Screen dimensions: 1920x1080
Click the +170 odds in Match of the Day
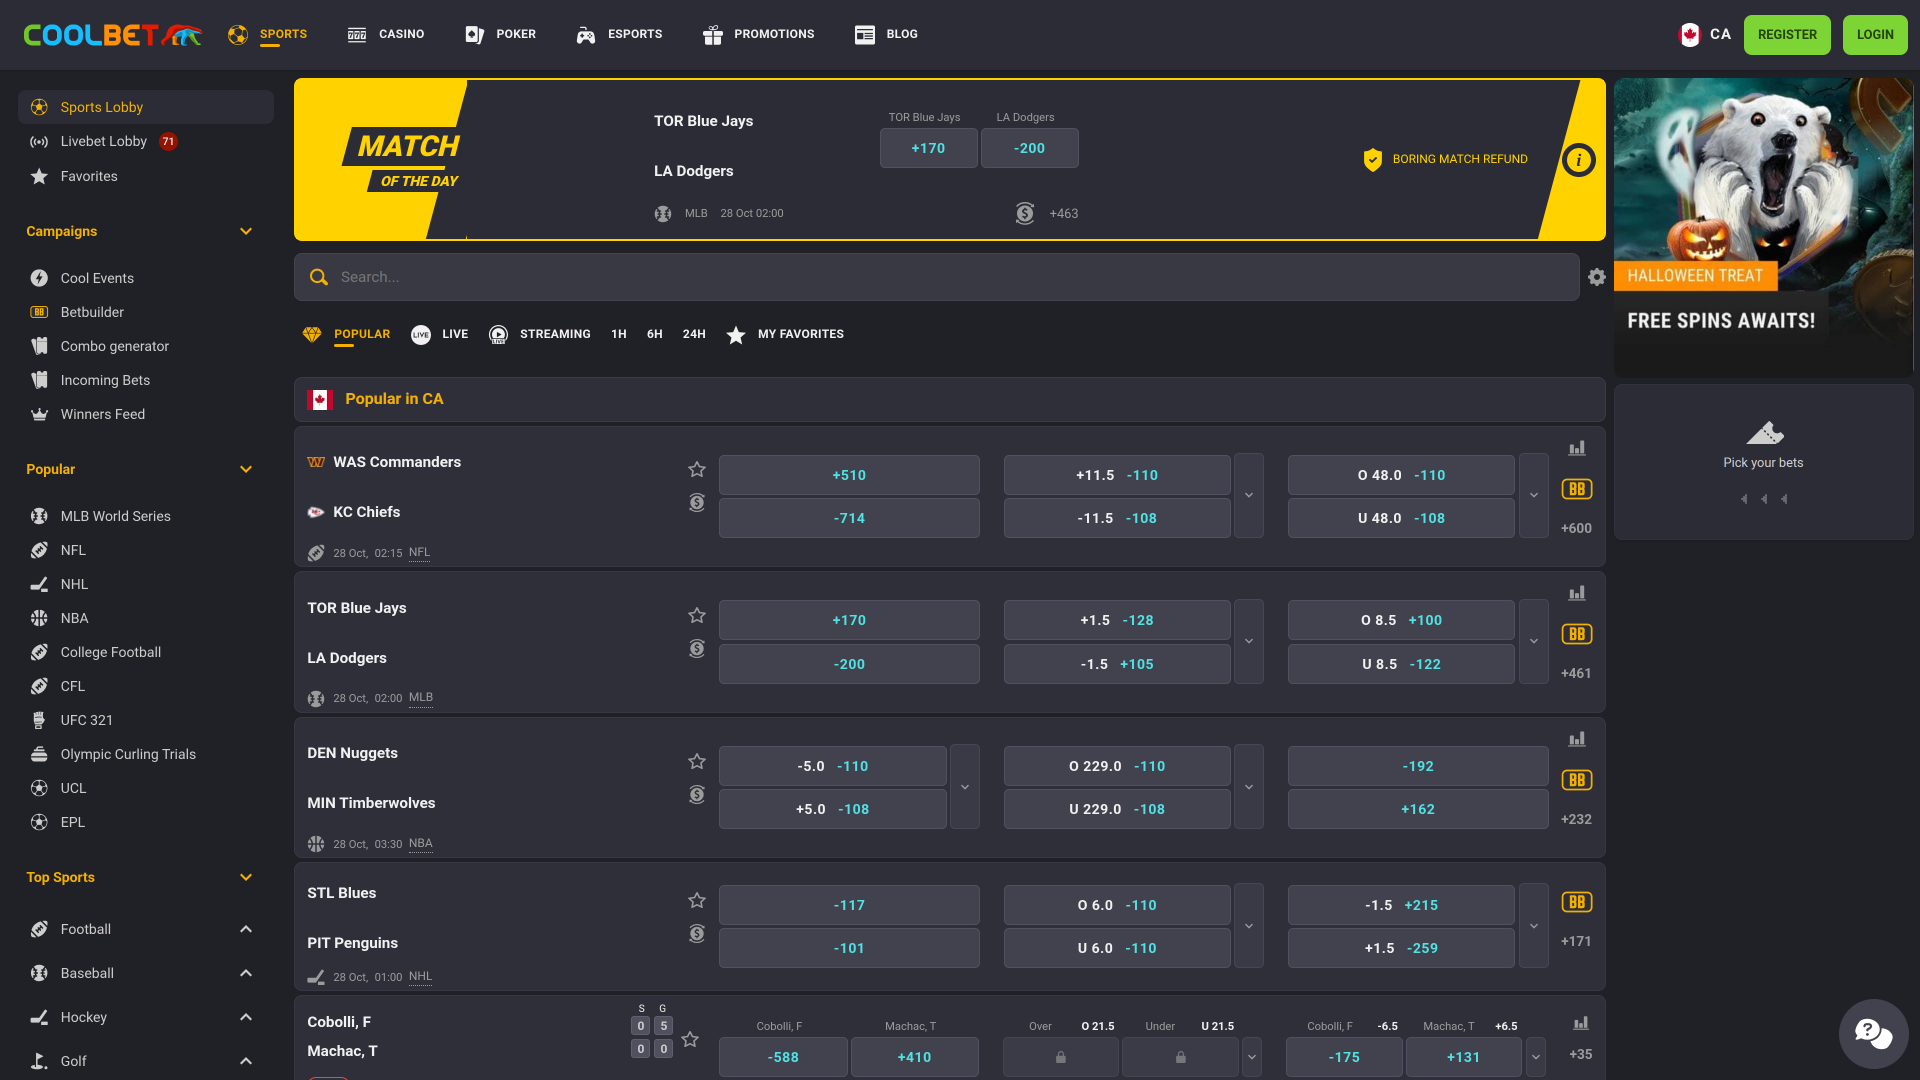click(928, 147)
